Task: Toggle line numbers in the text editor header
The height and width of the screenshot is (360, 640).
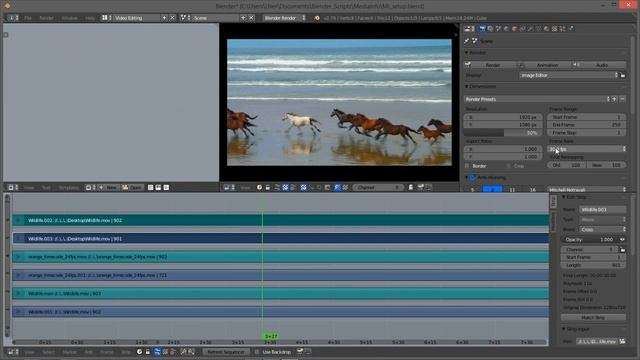Action: 151,187
